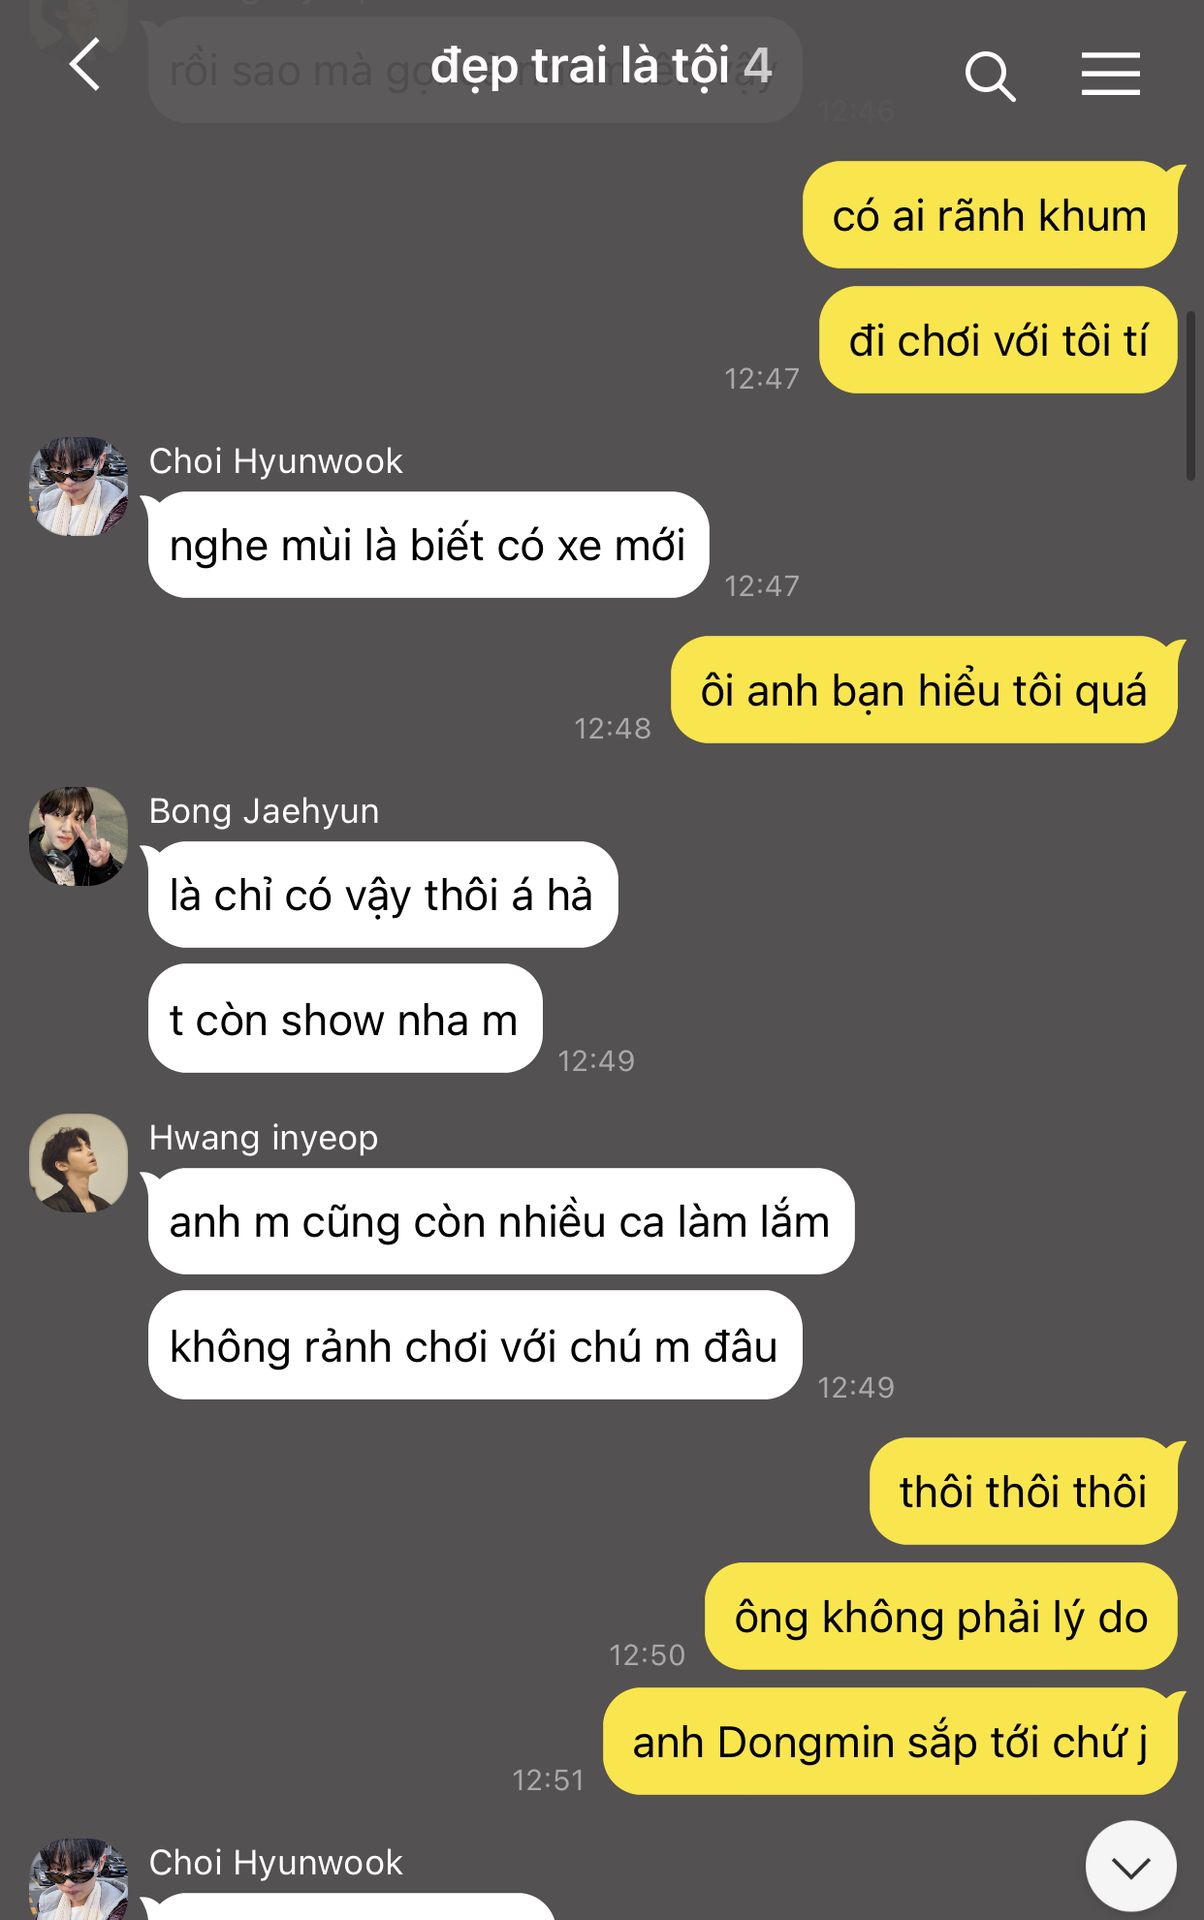The width and height of the screenshot is (1204, 1920).
Task: Open Hwang inyeop's profile avatar
Action: 79,1163
